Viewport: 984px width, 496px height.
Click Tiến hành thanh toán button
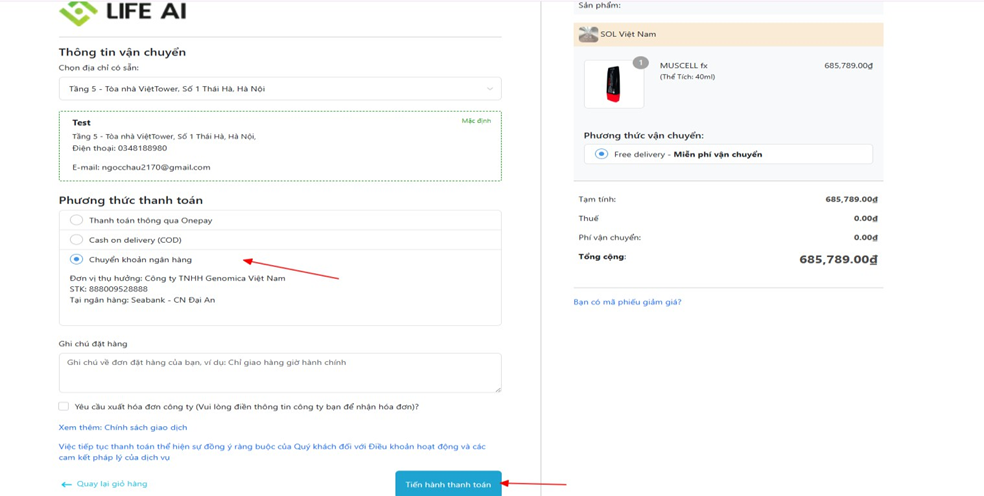click(x=448, y=484)
